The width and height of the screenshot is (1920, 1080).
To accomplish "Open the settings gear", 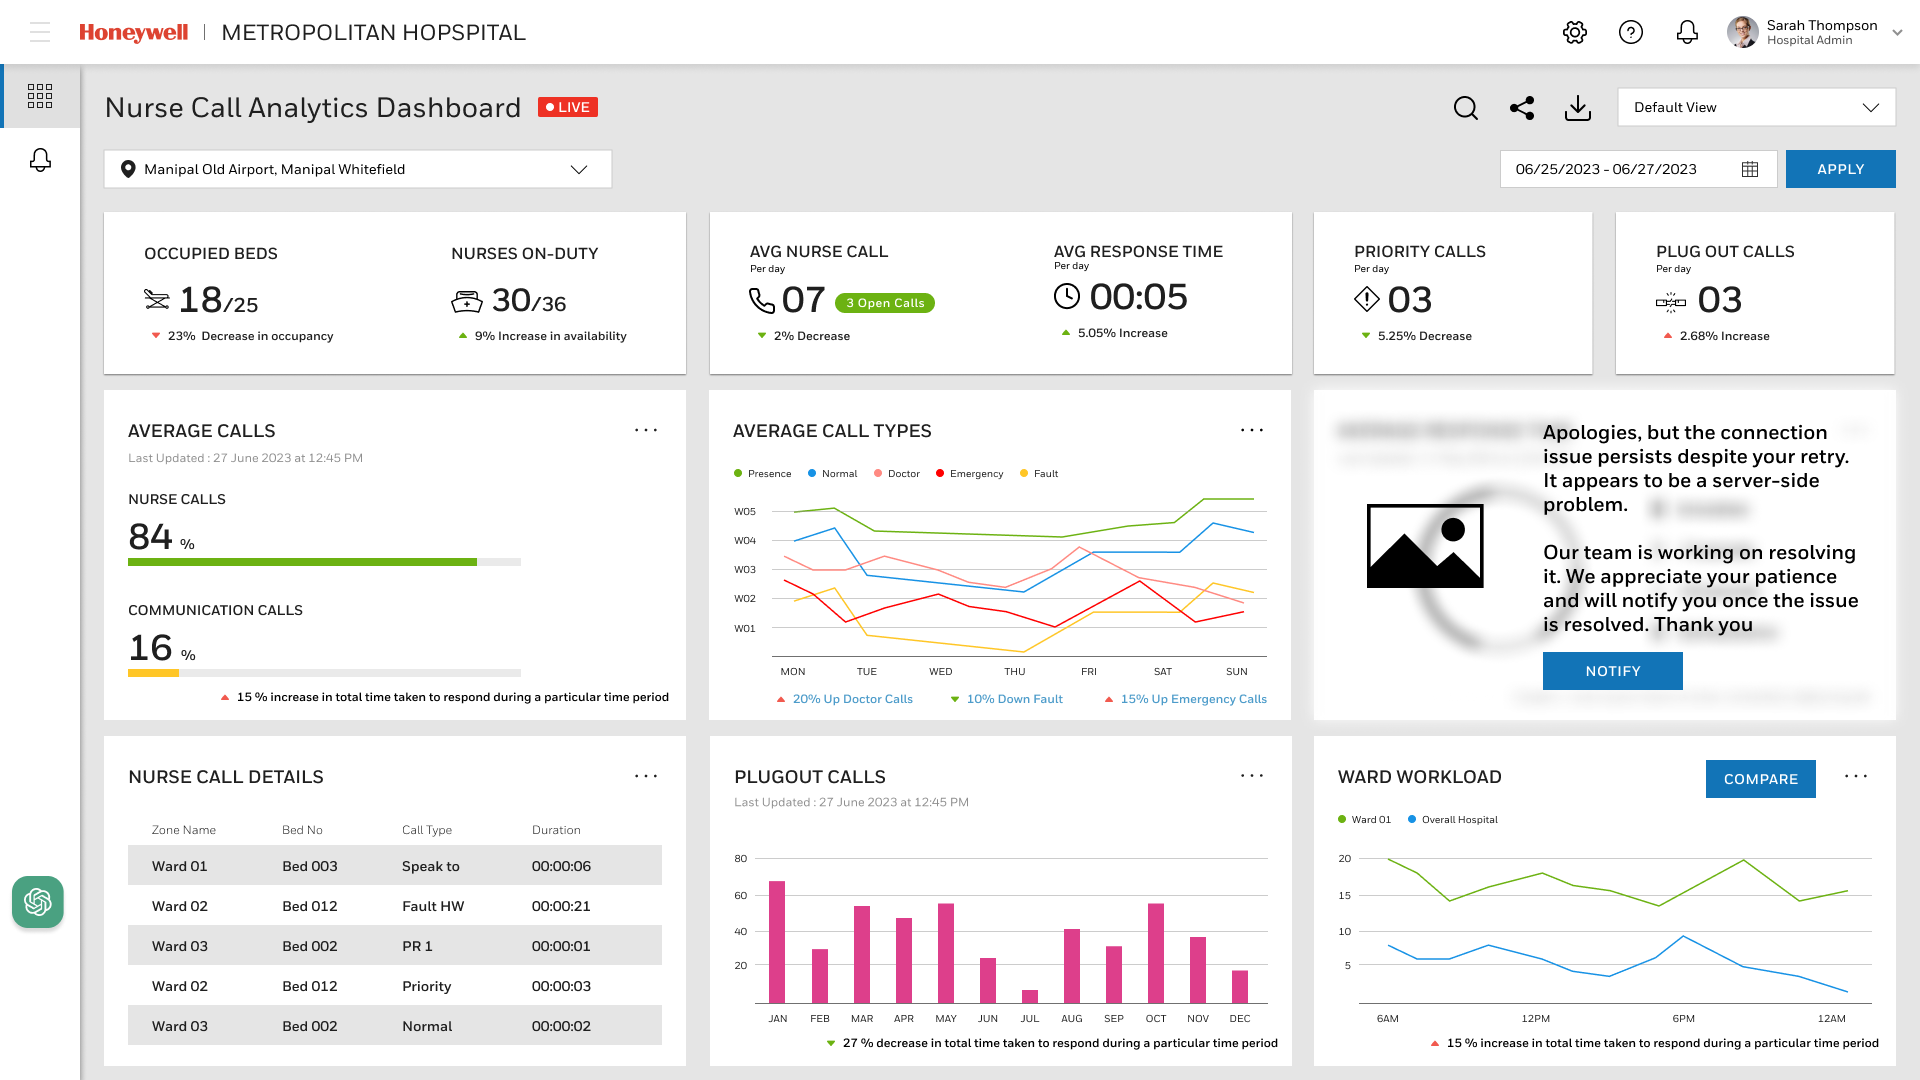I will click(x=1575, y=32).
